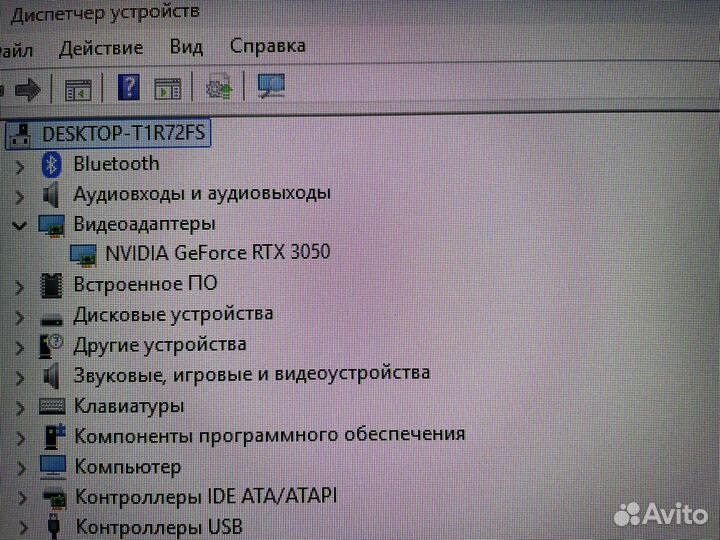Image resolution: width=720 pixels, height=540 pixels.
Task: Select Звуковые, игровые и видеоустройства label
Action: click(252, 374)
